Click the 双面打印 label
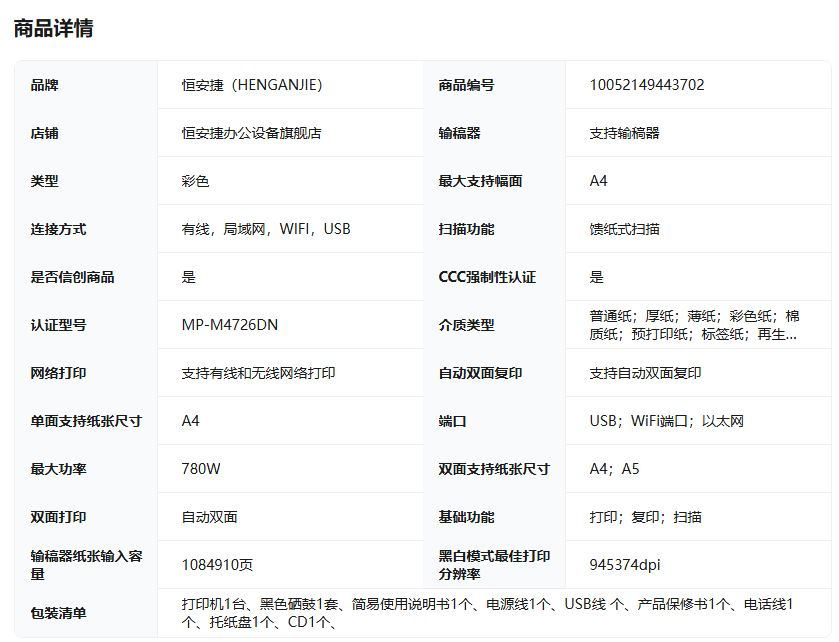839x642 pixels. pyautogui.click(x=58, y=517)
